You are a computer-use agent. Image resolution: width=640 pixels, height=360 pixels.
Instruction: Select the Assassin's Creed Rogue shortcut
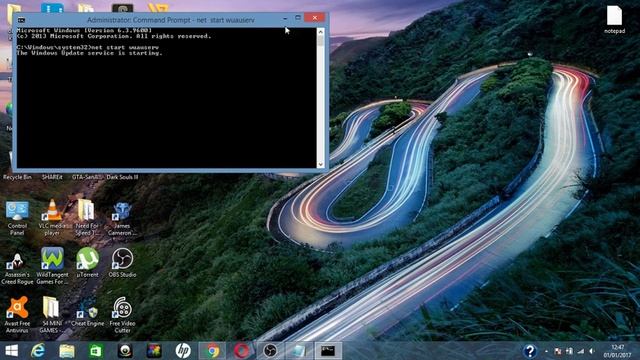click(17, 267)
